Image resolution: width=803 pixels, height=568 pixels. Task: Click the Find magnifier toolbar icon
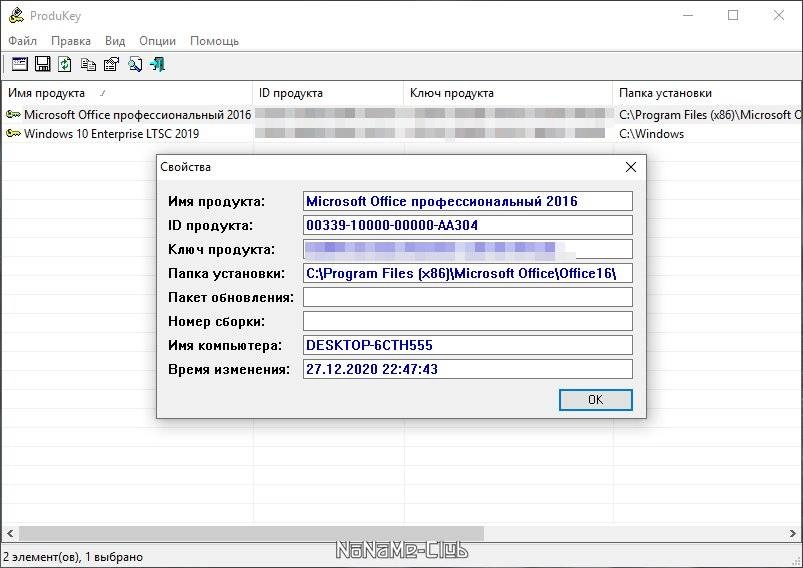[x=135, y=64]
